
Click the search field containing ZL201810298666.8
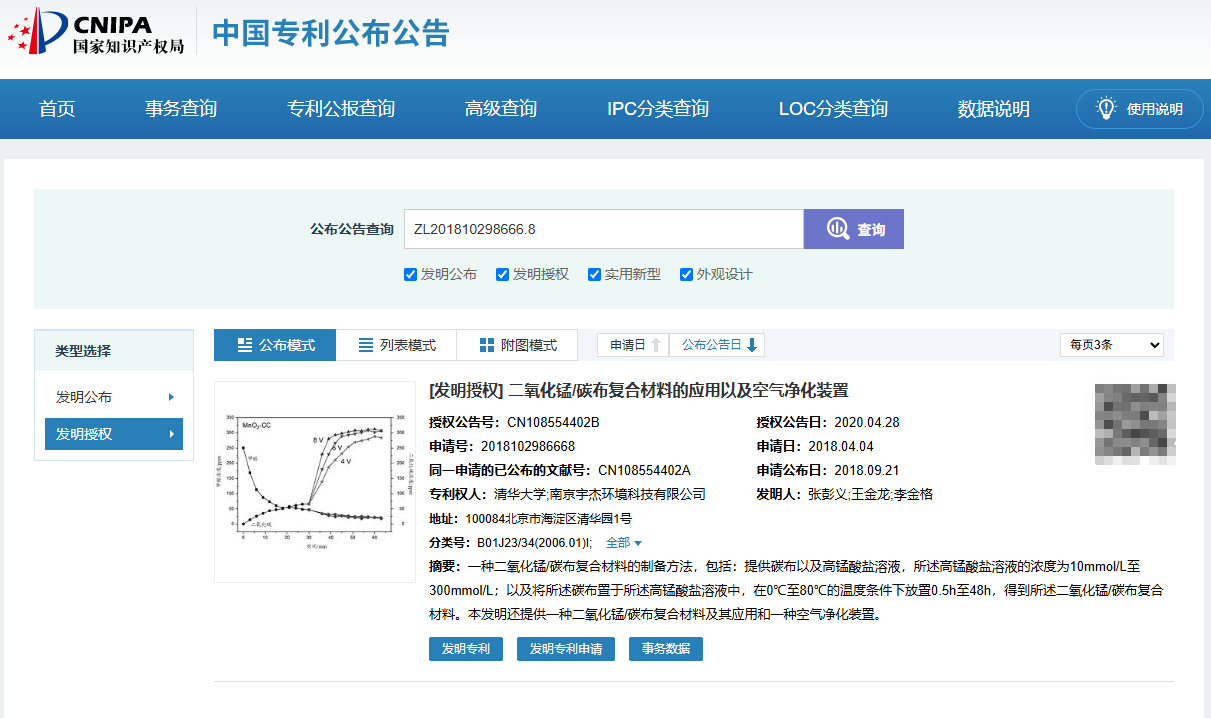[604, 229]
